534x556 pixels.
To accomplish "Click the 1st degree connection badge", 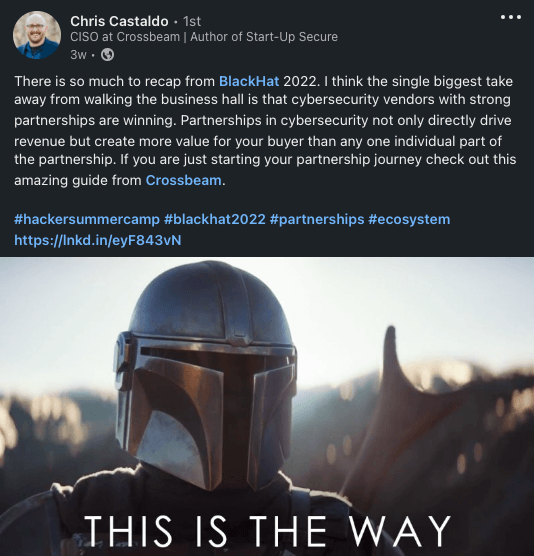I will [192, 21].
